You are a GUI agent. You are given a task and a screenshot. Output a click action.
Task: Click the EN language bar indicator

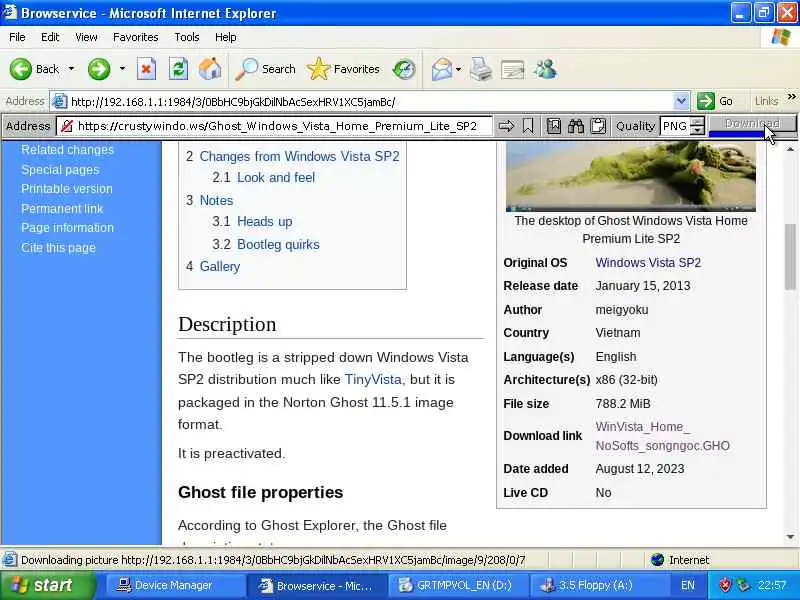(688, 585)
